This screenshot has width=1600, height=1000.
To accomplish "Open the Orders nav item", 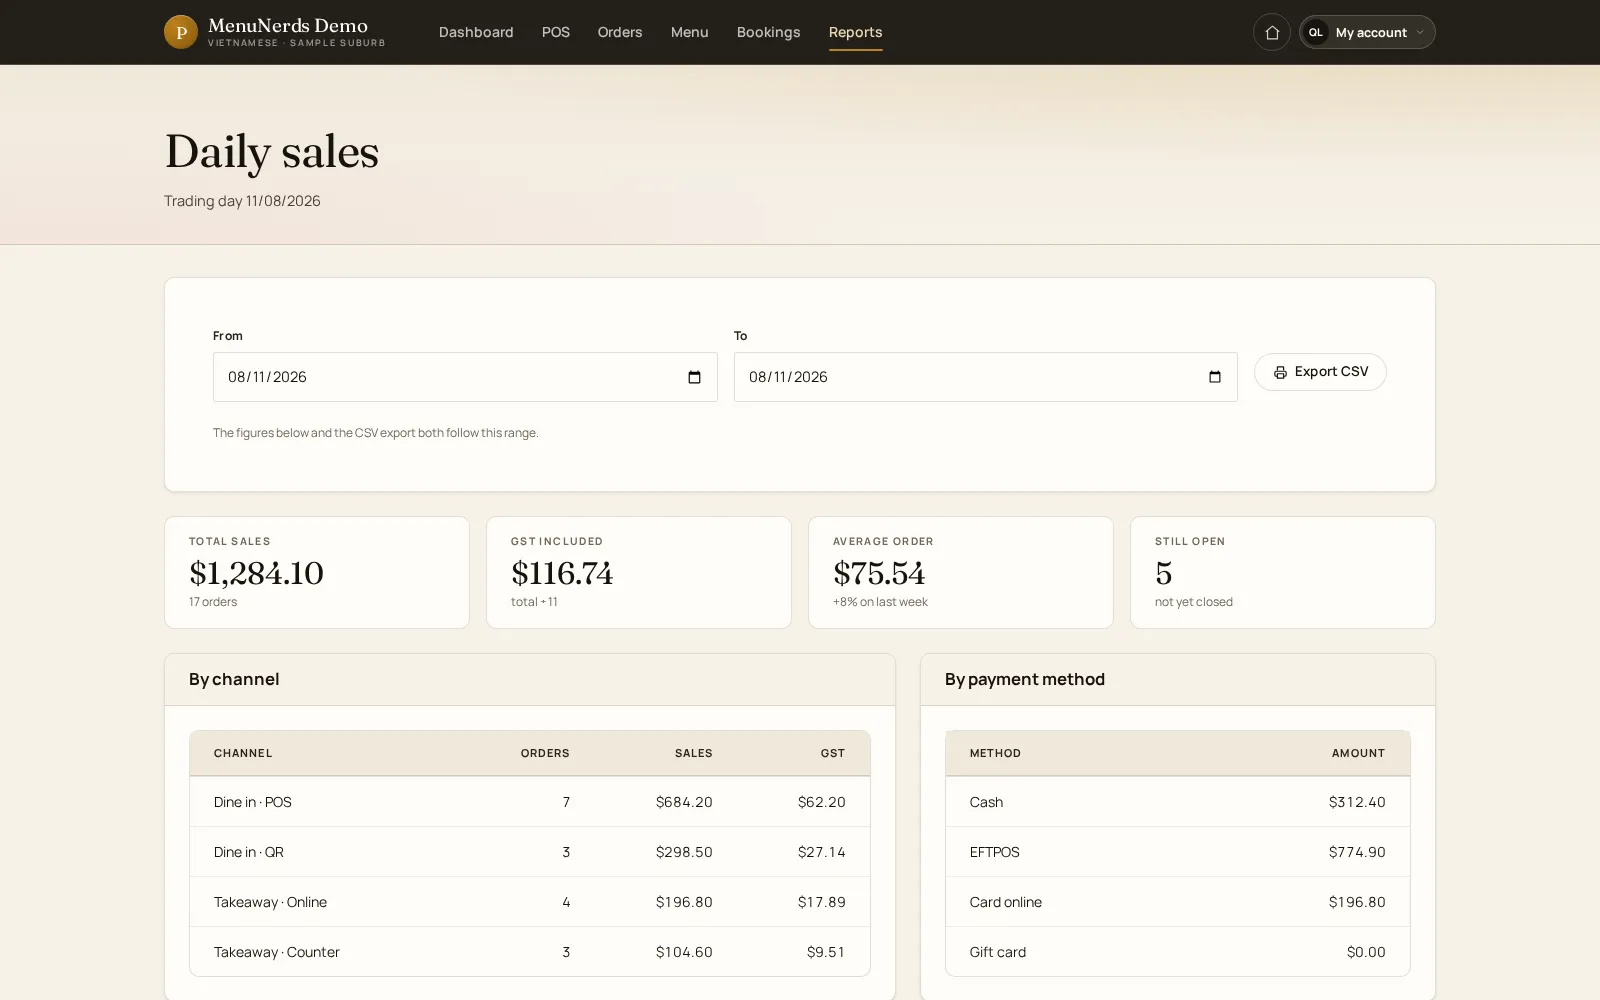I will (x=620, y=32).
